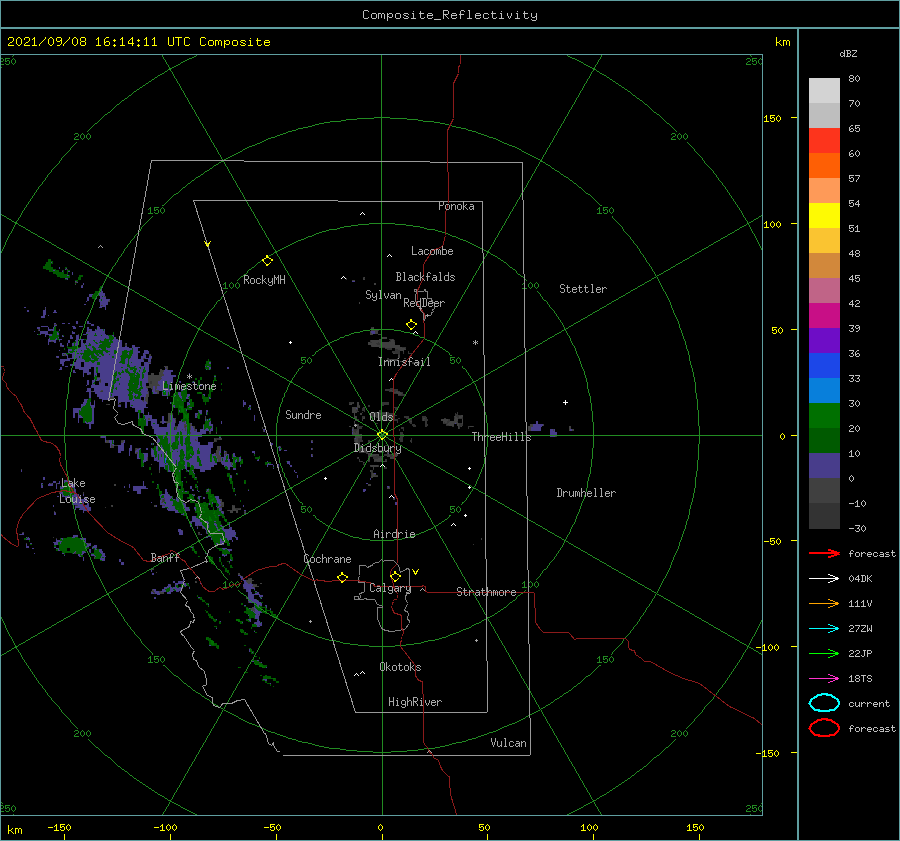The image size is (900, 841).
Task: Select the ThreeHills label
Action: tap(502, 437)
